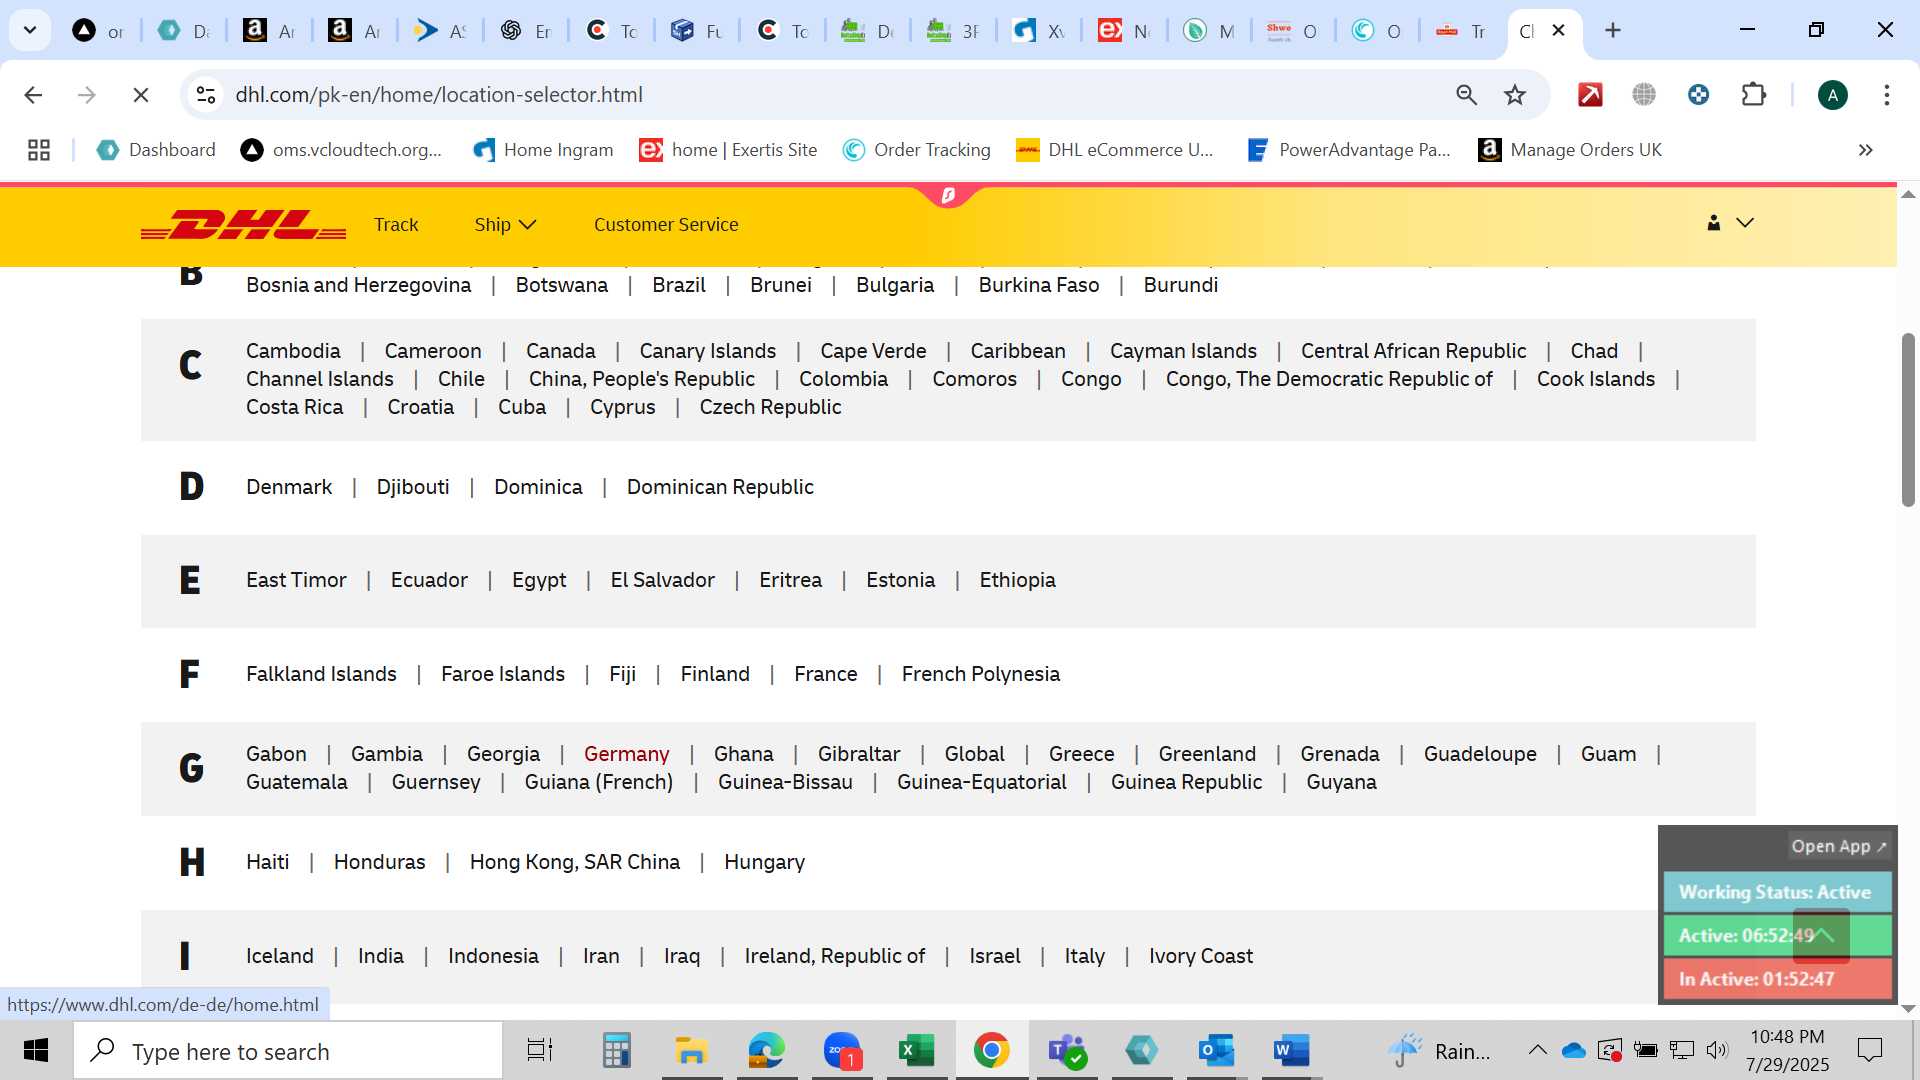The image size is (1920, 1080).
Task: Open the Dashboard bookmark
Action: [x=157, y=150]
